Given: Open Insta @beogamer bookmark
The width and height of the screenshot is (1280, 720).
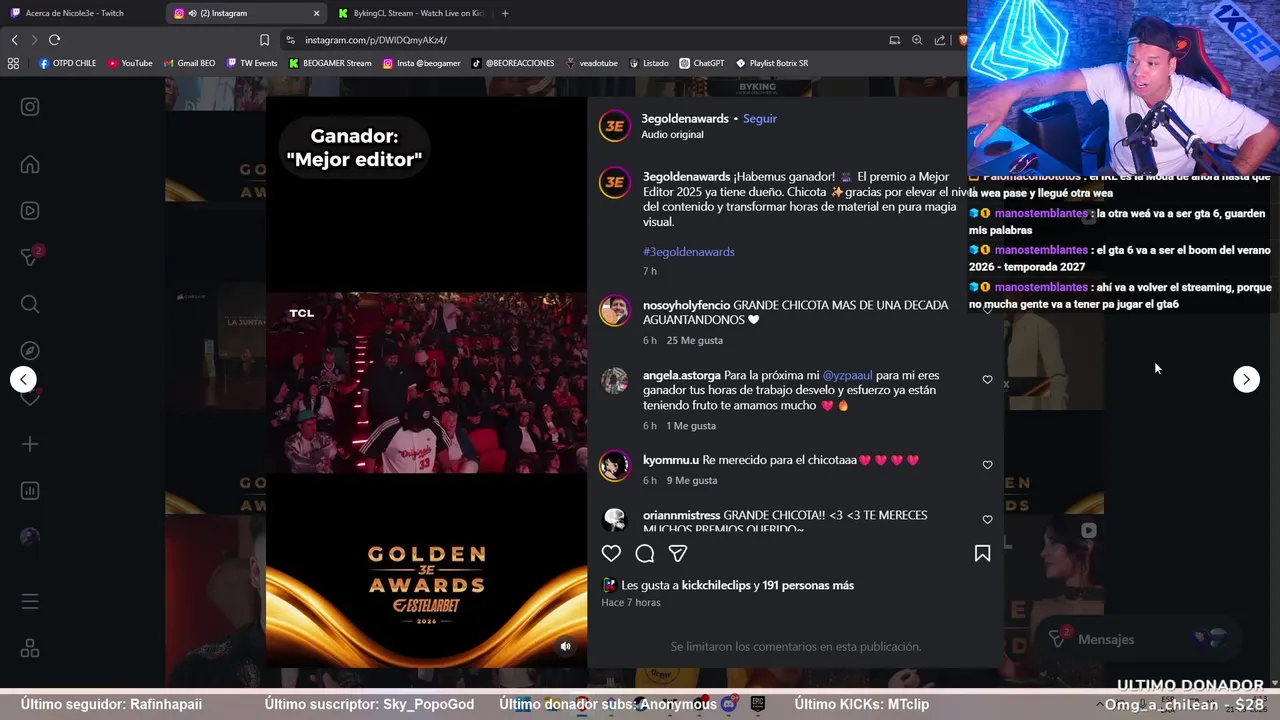Looking at the screenshot, I should 422,63.
